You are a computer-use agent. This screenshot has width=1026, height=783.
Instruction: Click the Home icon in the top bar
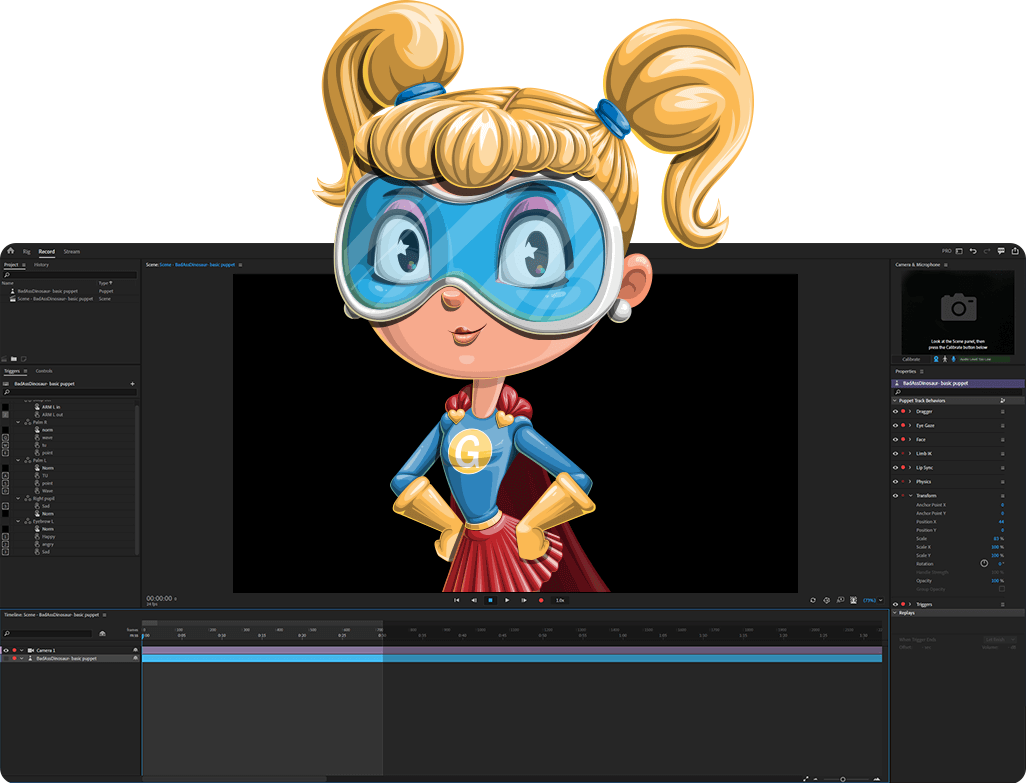tap(10, 251)
